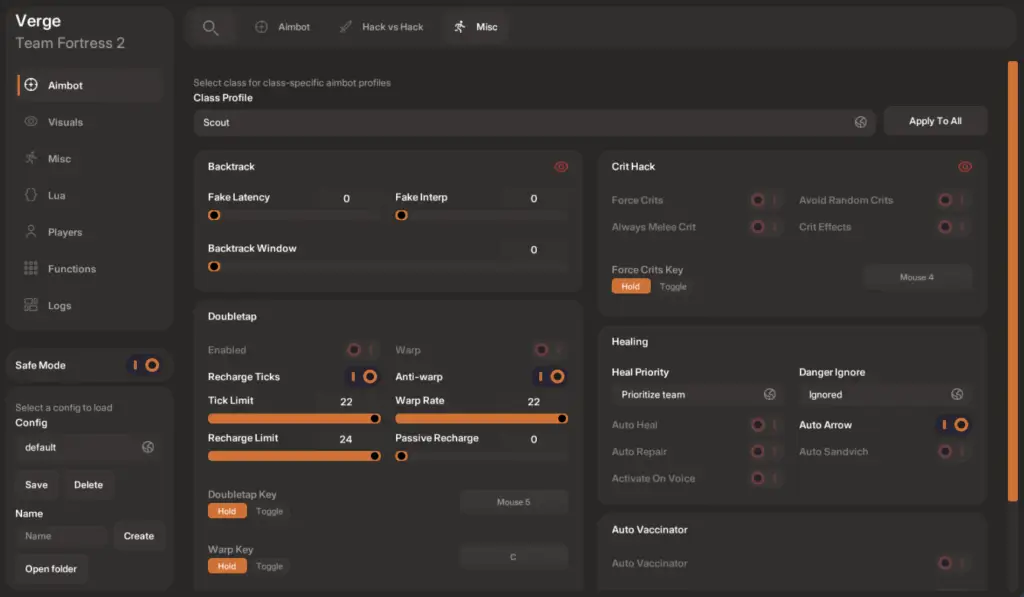
Task: Click the Fake Interp slider handle
Action: click(x=401, y=215)
